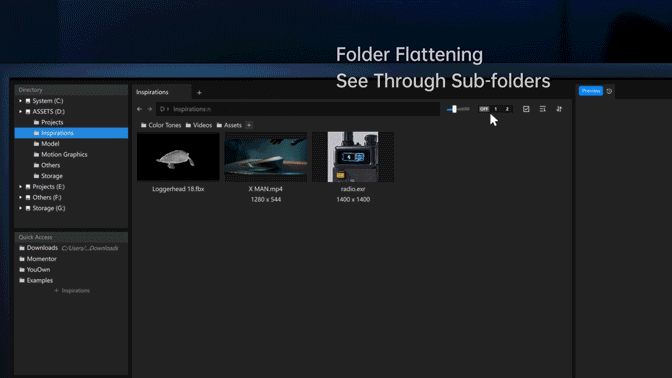Toggle the sort order arrows icon
Screen dimensions: 672x378
559,109
